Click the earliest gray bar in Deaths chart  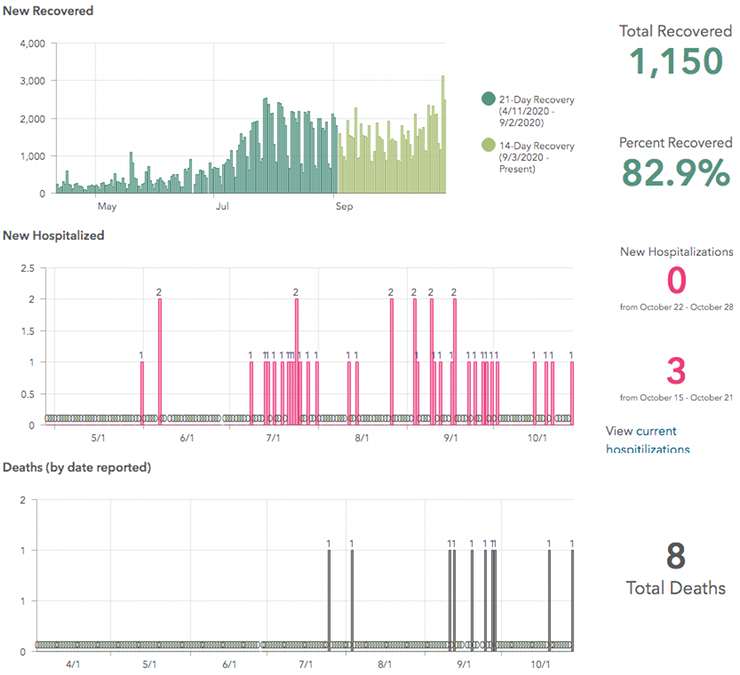pos(328,598)
